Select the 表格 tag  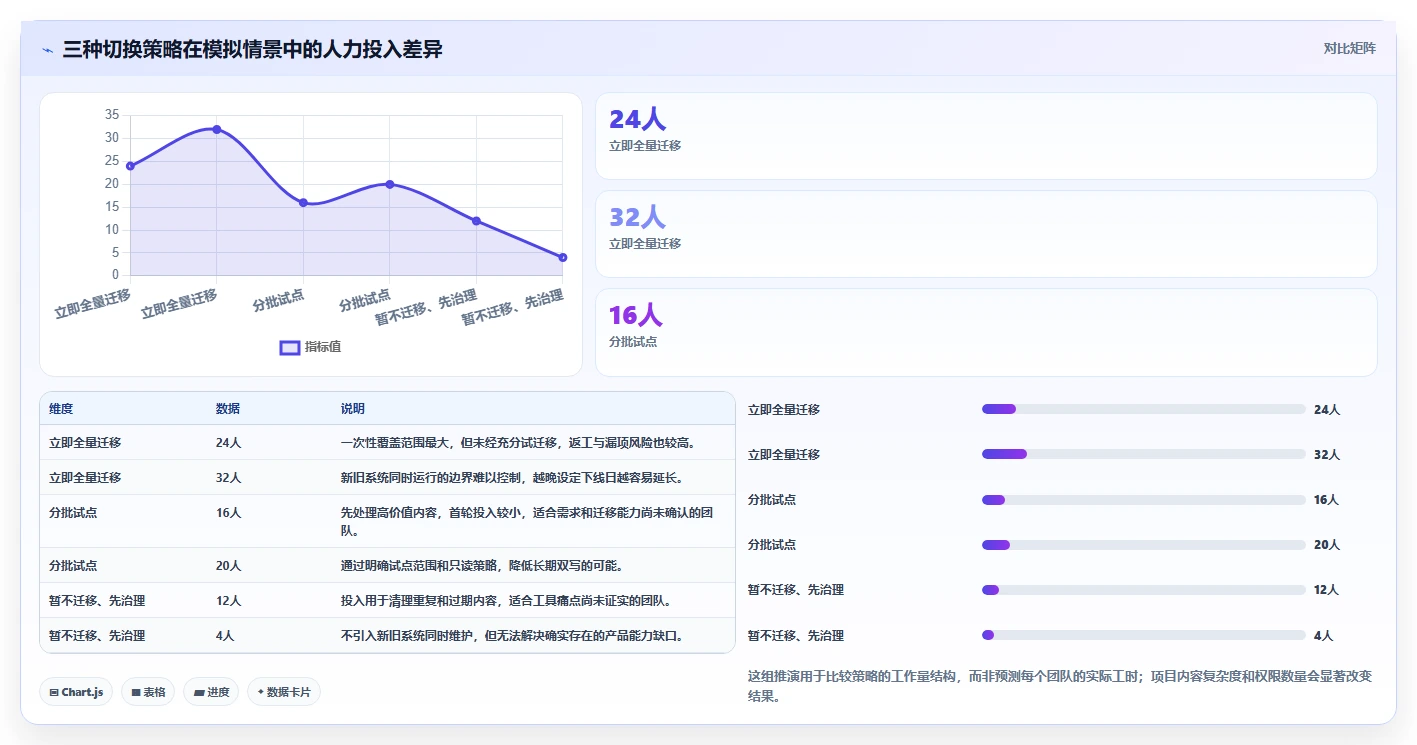pos(148,692)
